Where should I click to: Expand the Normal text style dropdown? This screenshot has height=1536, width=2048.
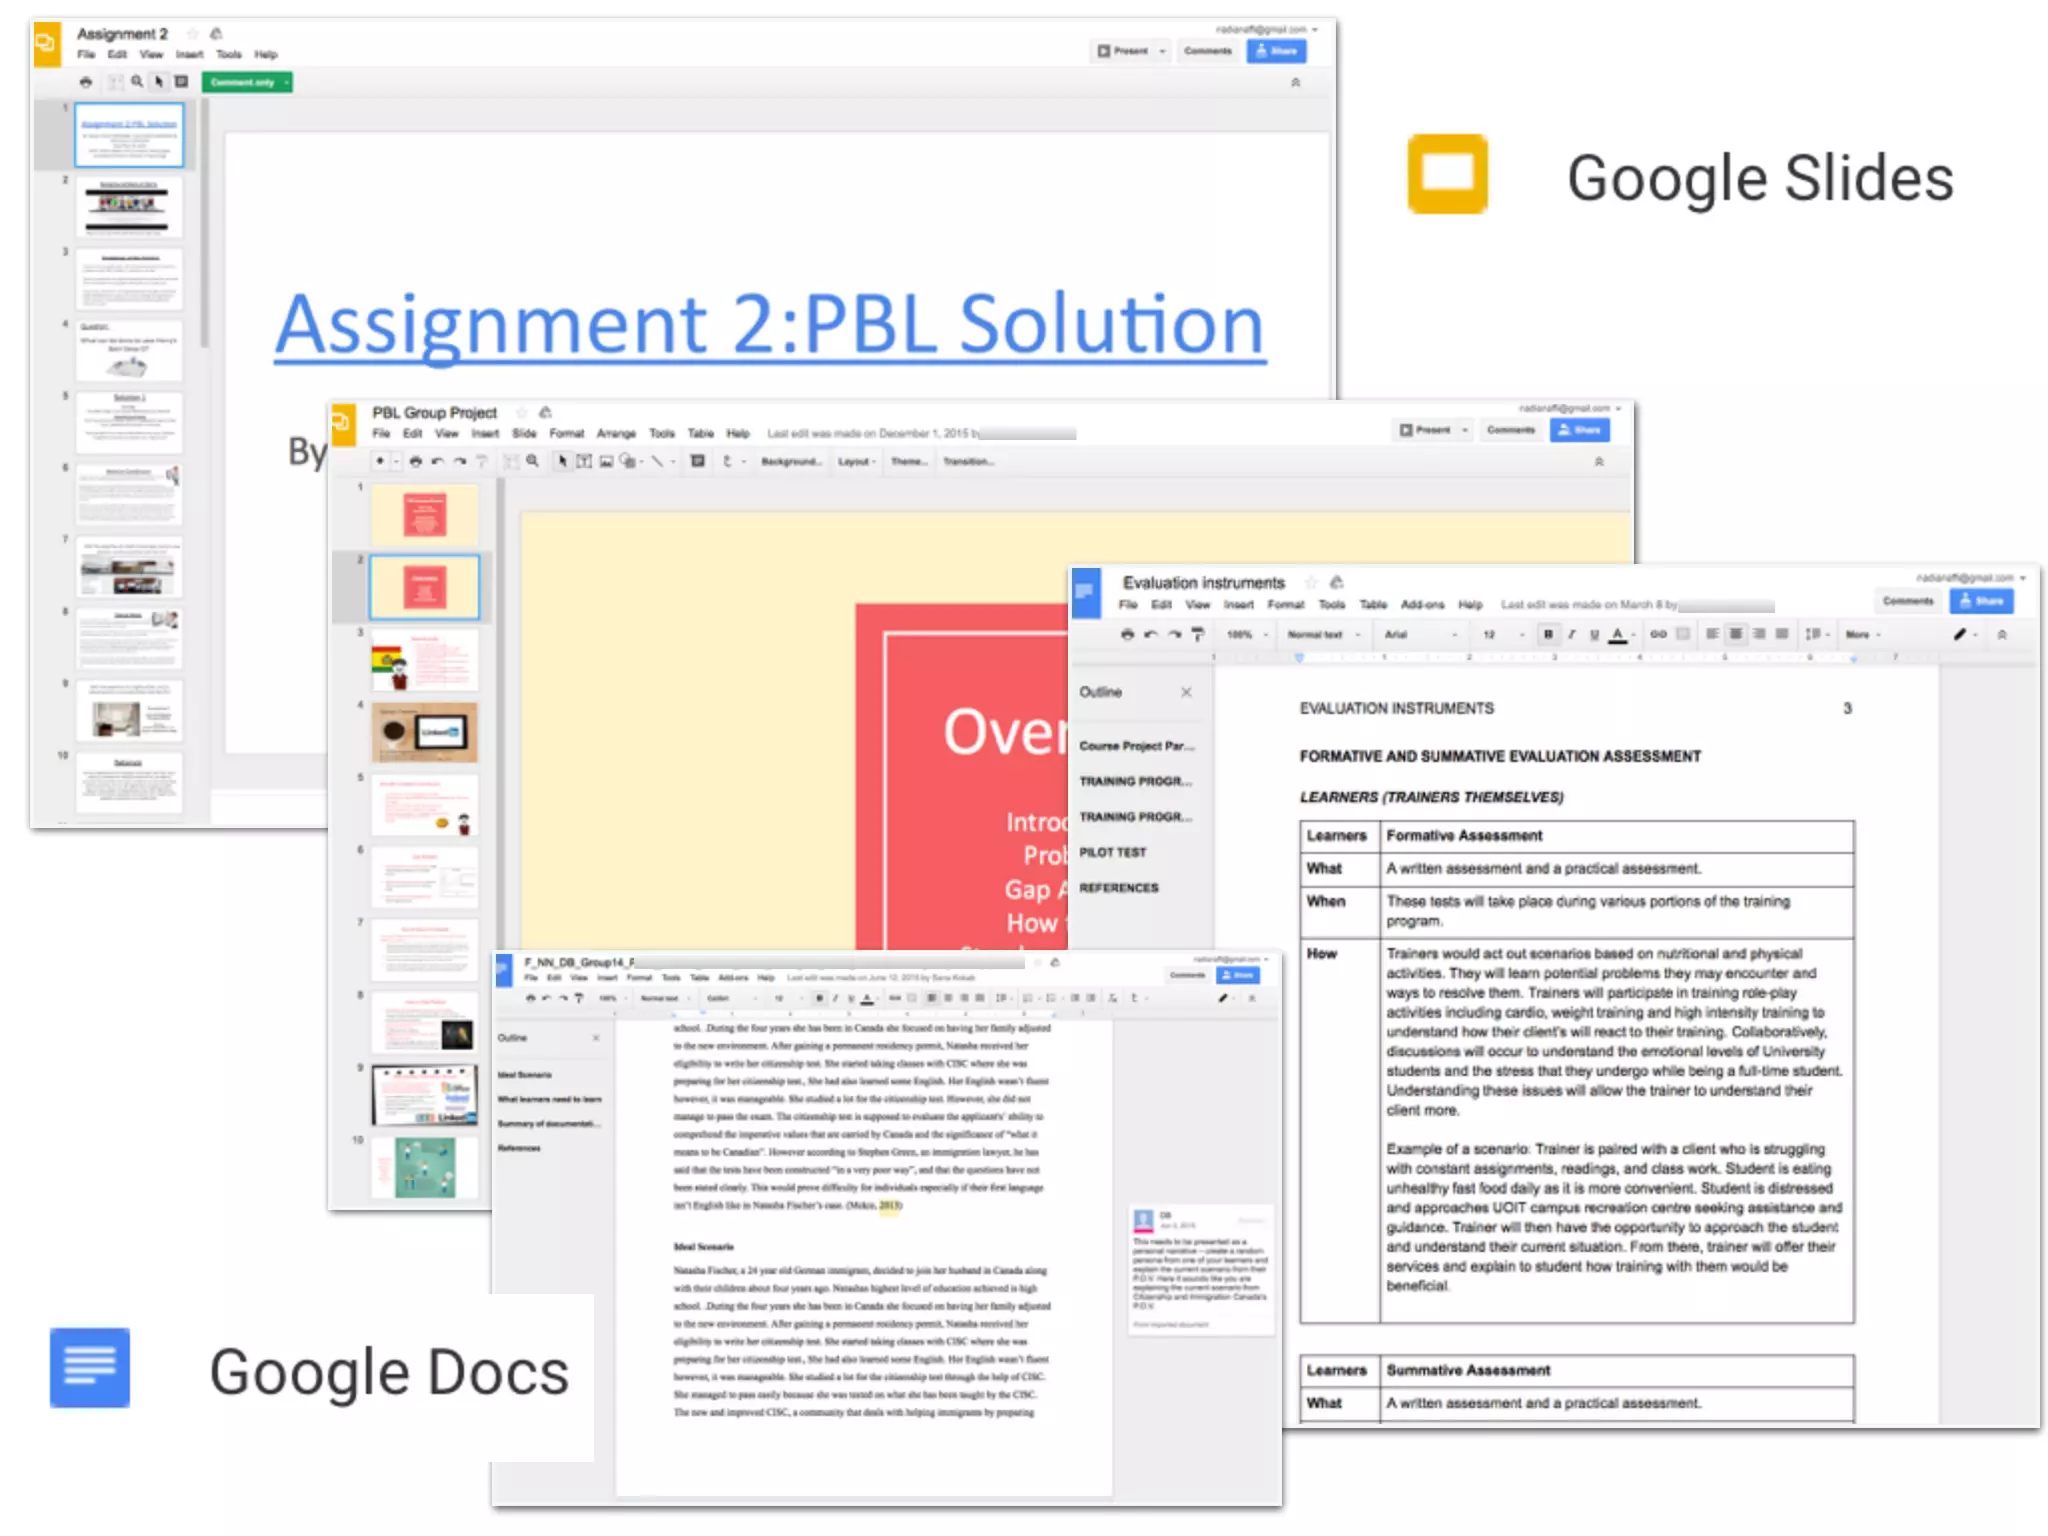point(1323,634)
